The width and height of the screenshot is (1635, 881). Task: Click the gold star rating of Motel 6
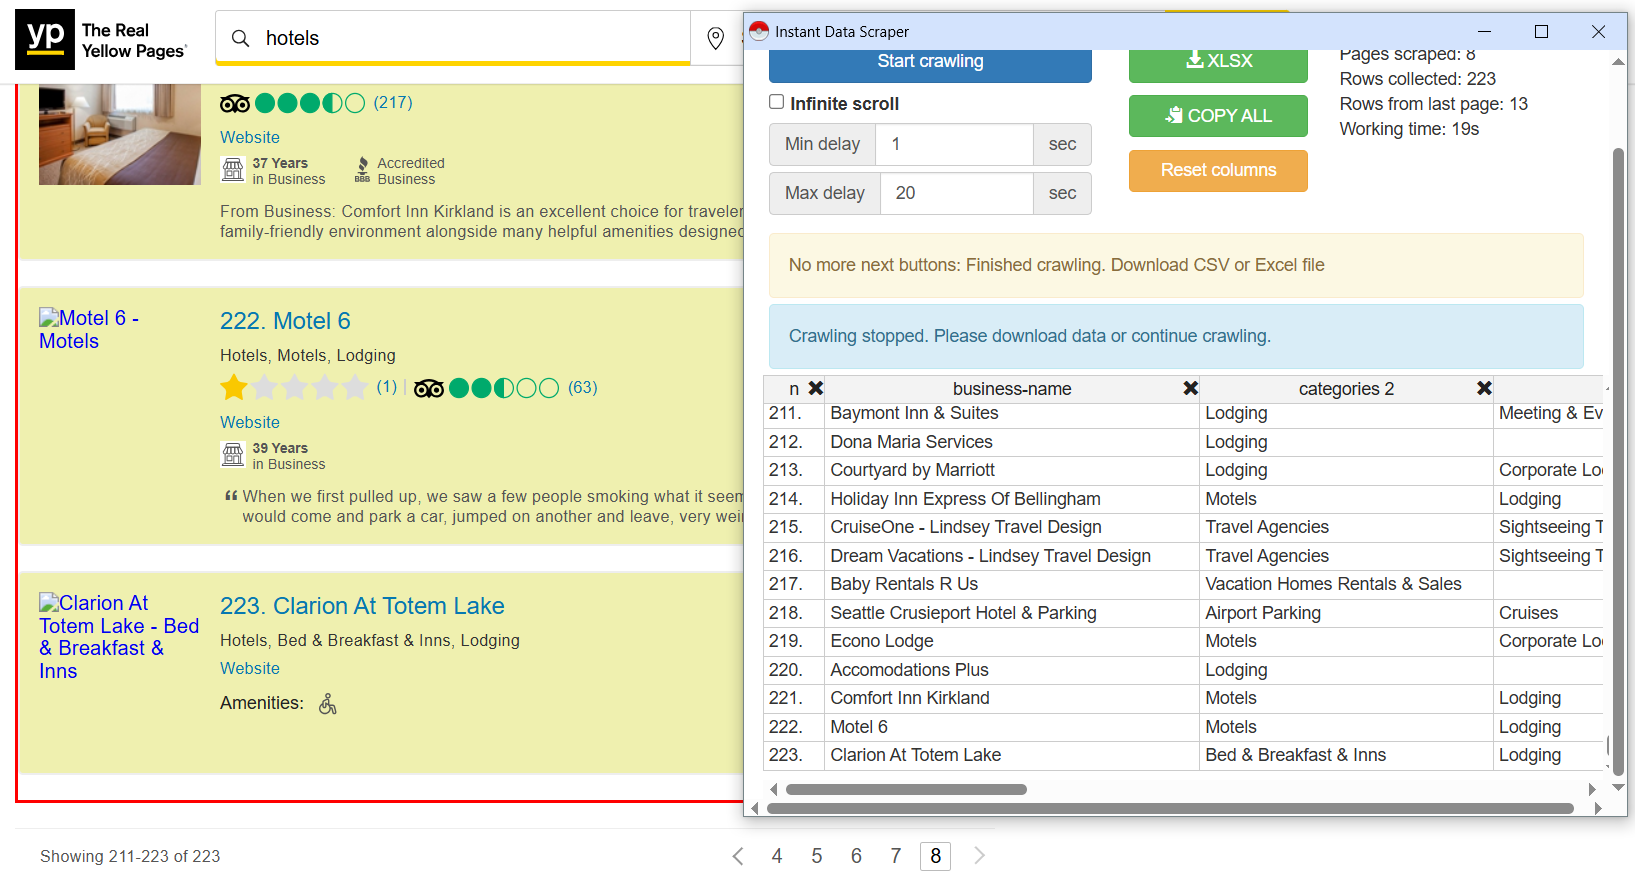coord(234,387)
